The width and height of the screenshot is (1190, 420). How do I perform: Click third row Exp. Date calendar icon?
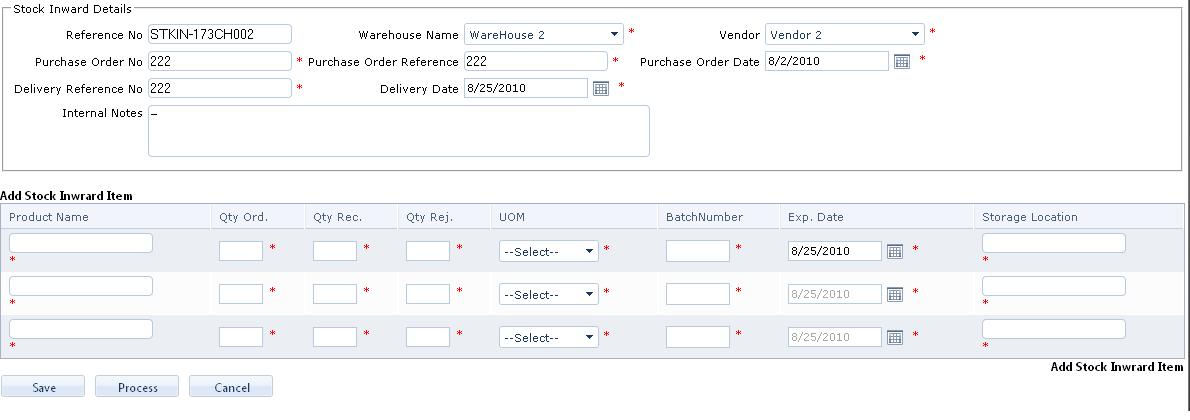(895, 337)
